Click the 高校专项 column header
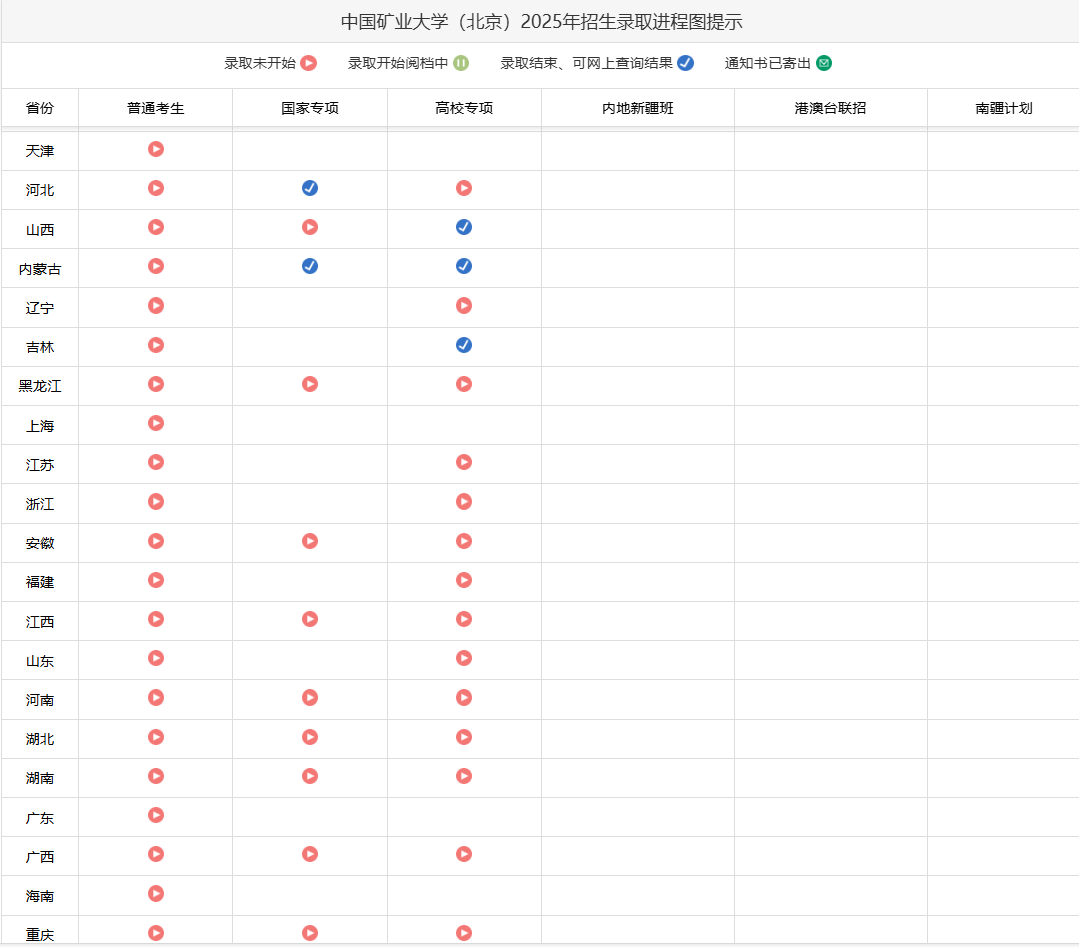This screenshot has height=947, width=1079. (464, 108)
